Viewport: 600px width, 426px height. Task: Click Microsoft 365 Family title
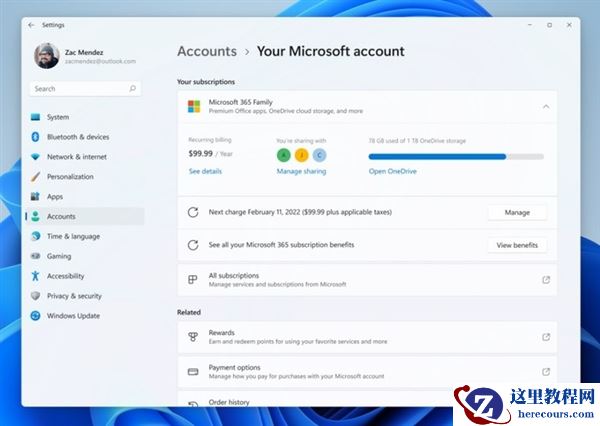click(x=241, y=102)
